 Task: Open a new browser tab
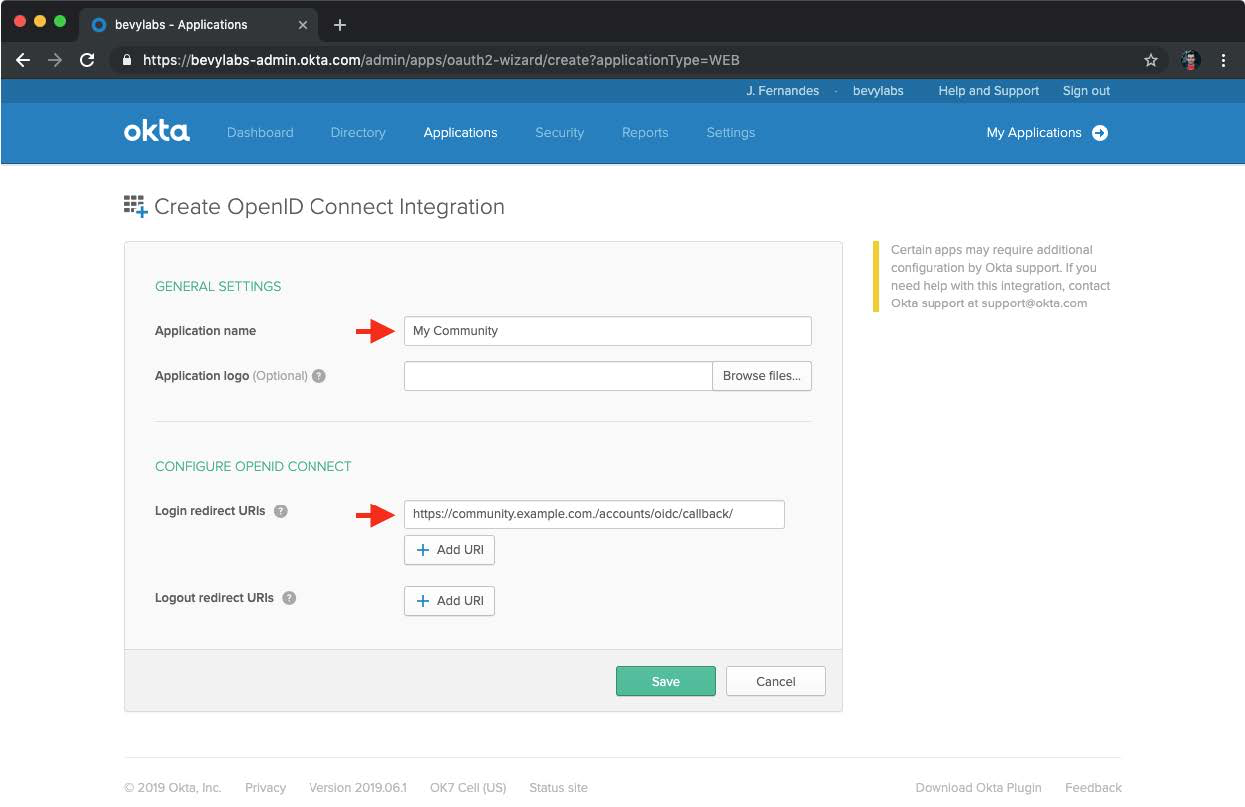(340, 25)
